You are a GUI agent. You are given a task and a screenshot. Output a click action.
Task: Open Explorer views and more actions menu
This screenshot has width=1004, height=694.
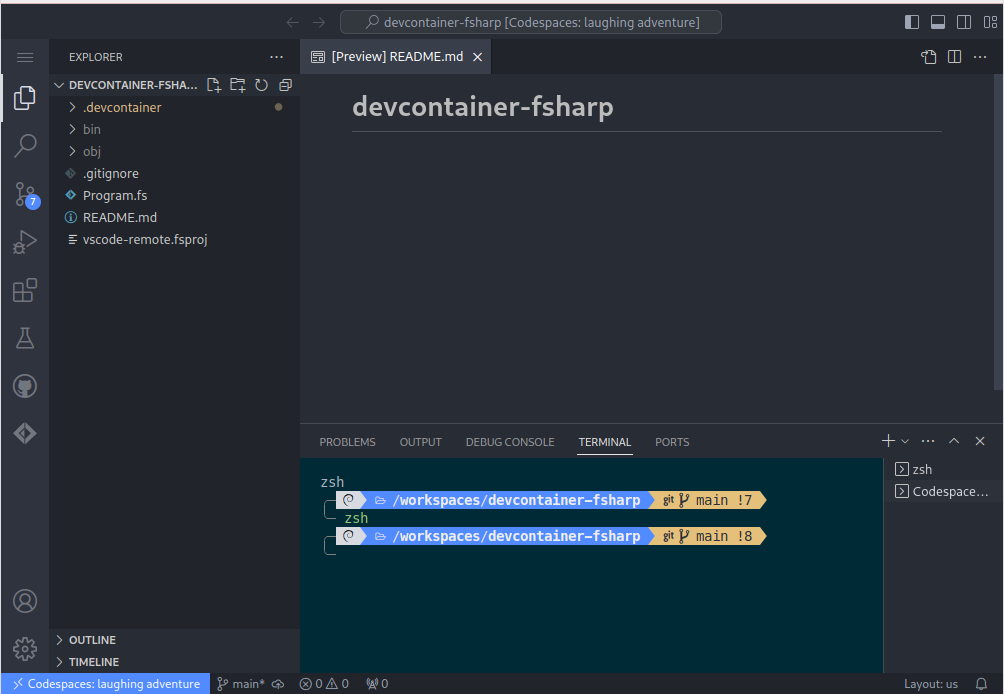coord(277,57)
